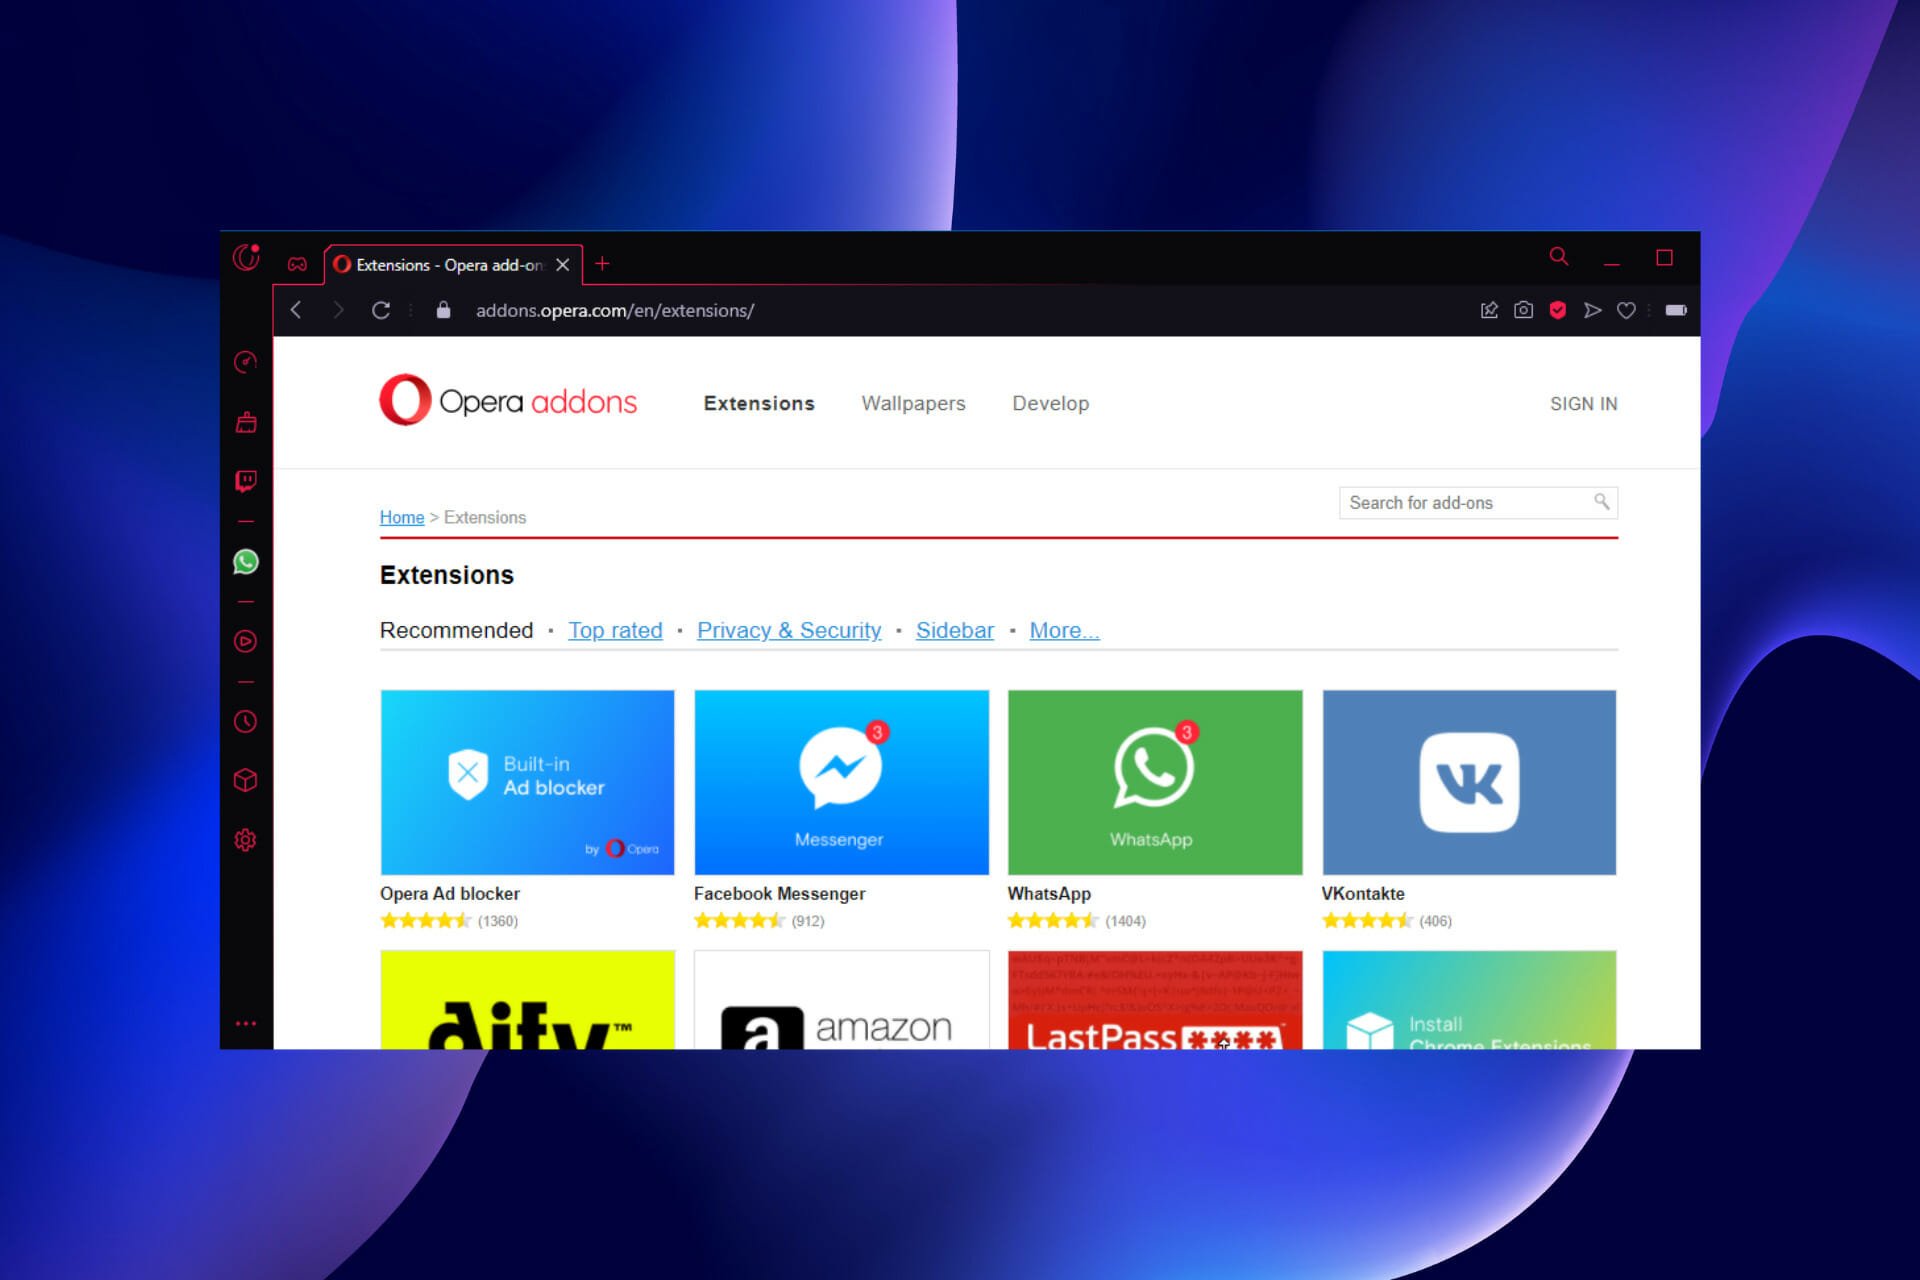Click the Opera wallet/briefcase icon

(x=244, y=421)
